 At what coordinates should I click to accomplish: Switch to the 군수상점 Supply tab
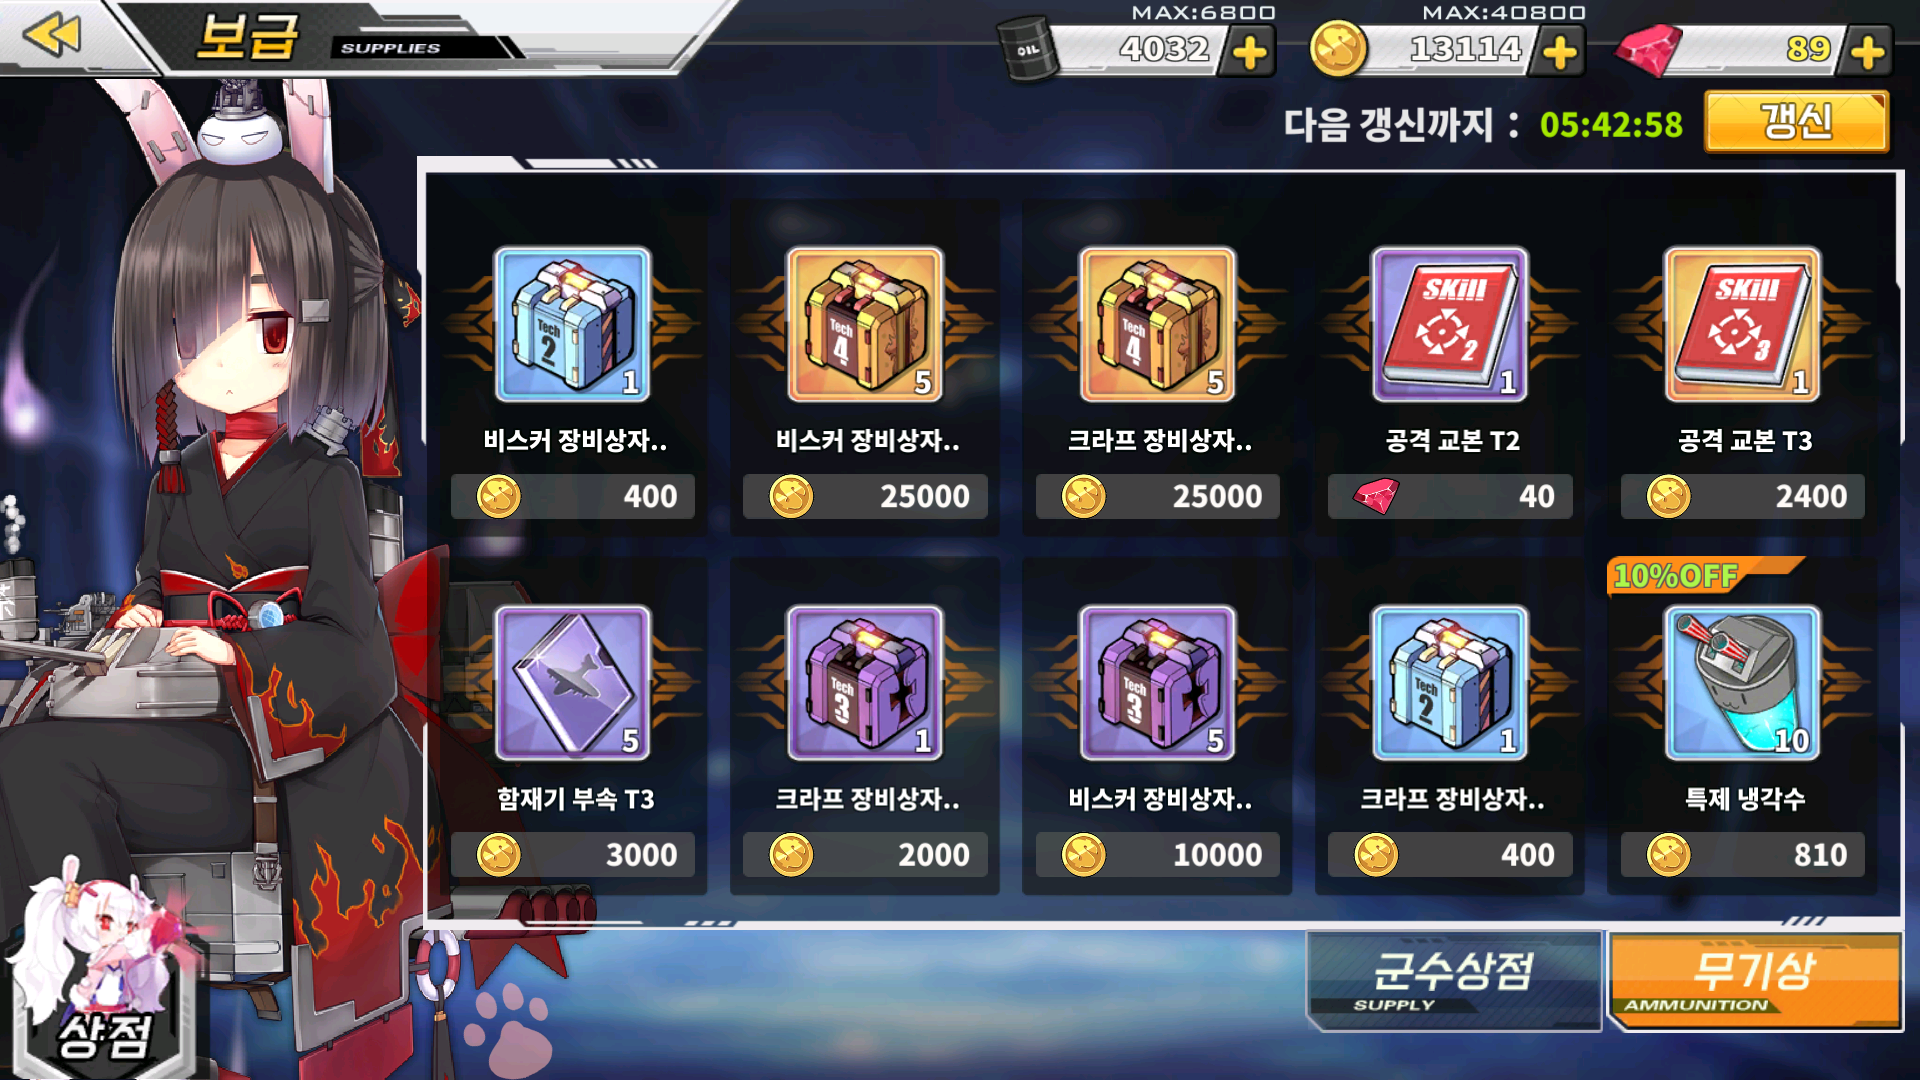click(1454, 980)
